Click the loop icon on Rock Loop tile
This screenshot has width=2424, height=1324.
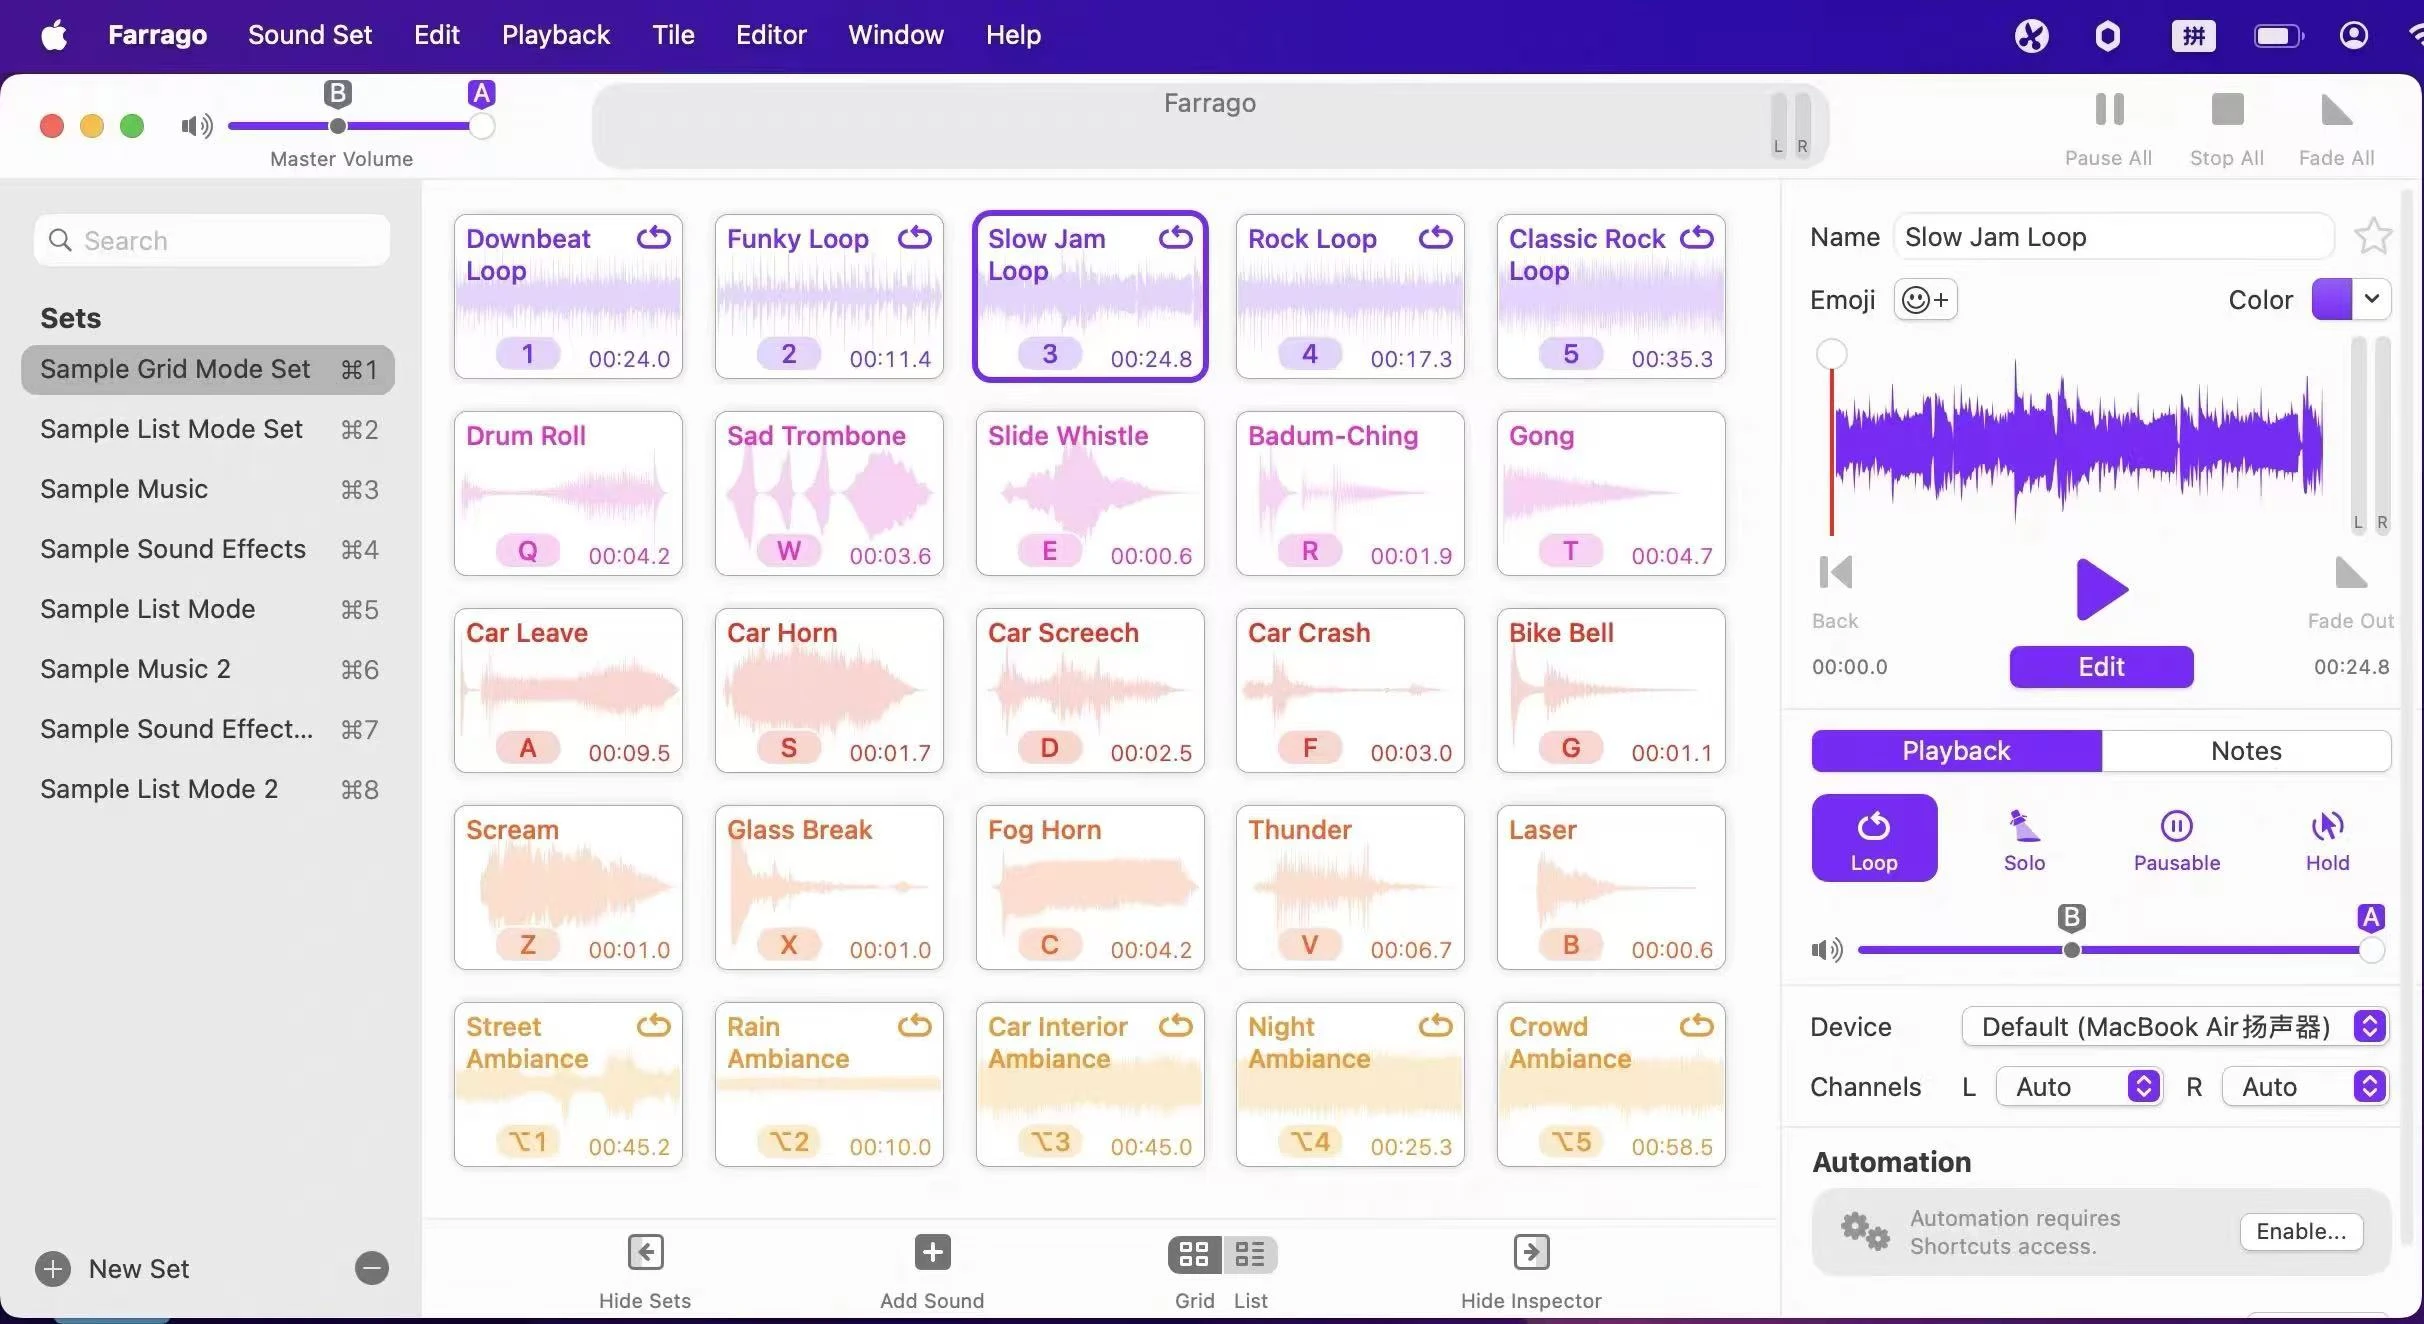1435,238
